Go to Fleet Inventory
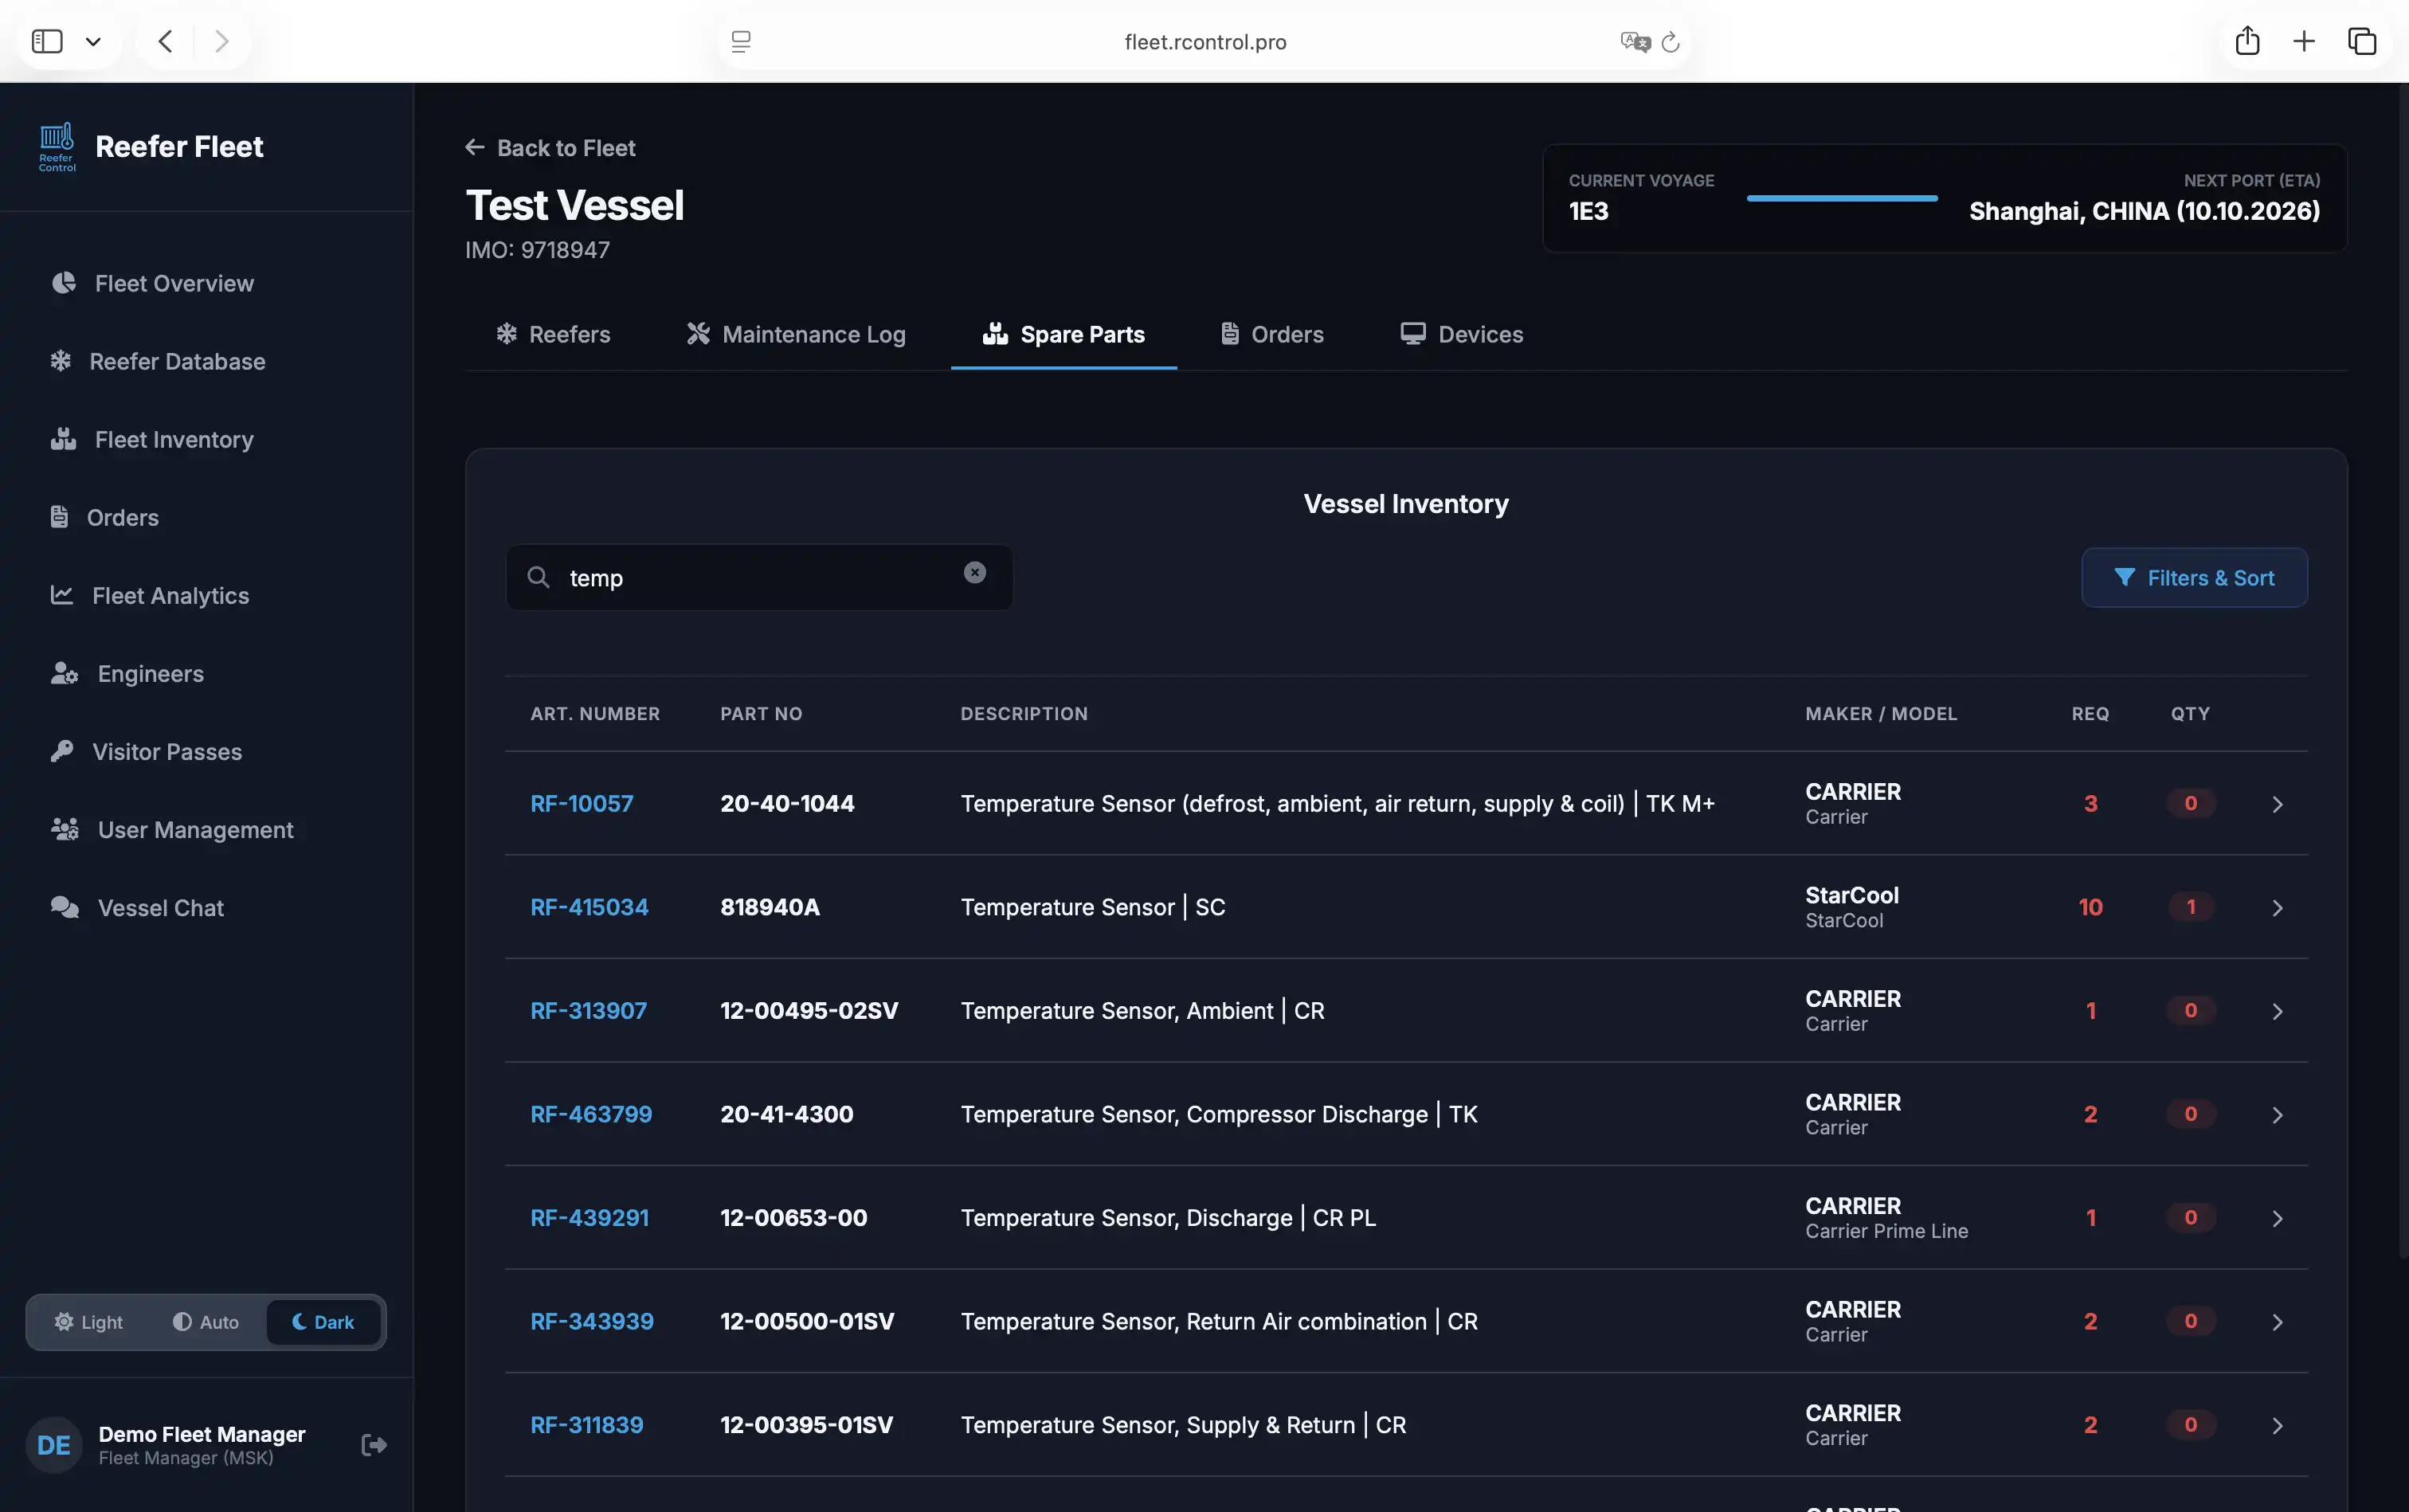 tap(152, 439)
